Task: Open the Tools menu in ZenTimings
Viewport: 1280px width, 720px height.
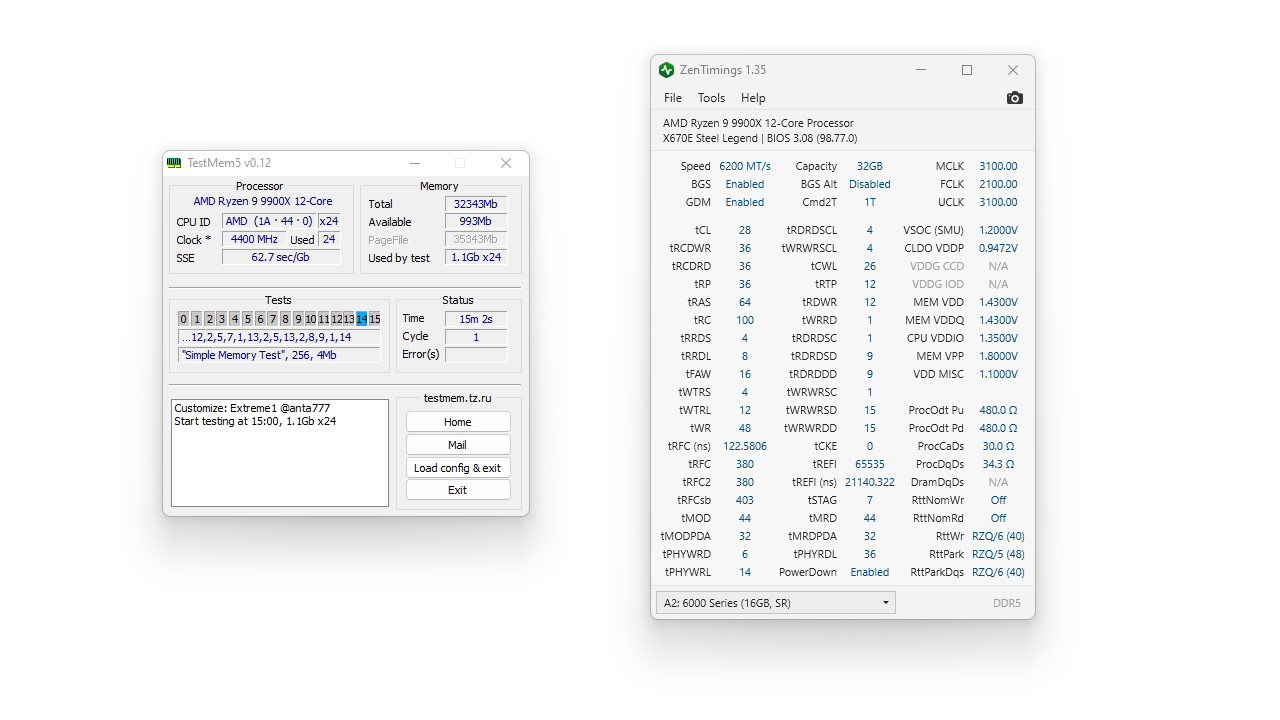Action: (711, 97)
